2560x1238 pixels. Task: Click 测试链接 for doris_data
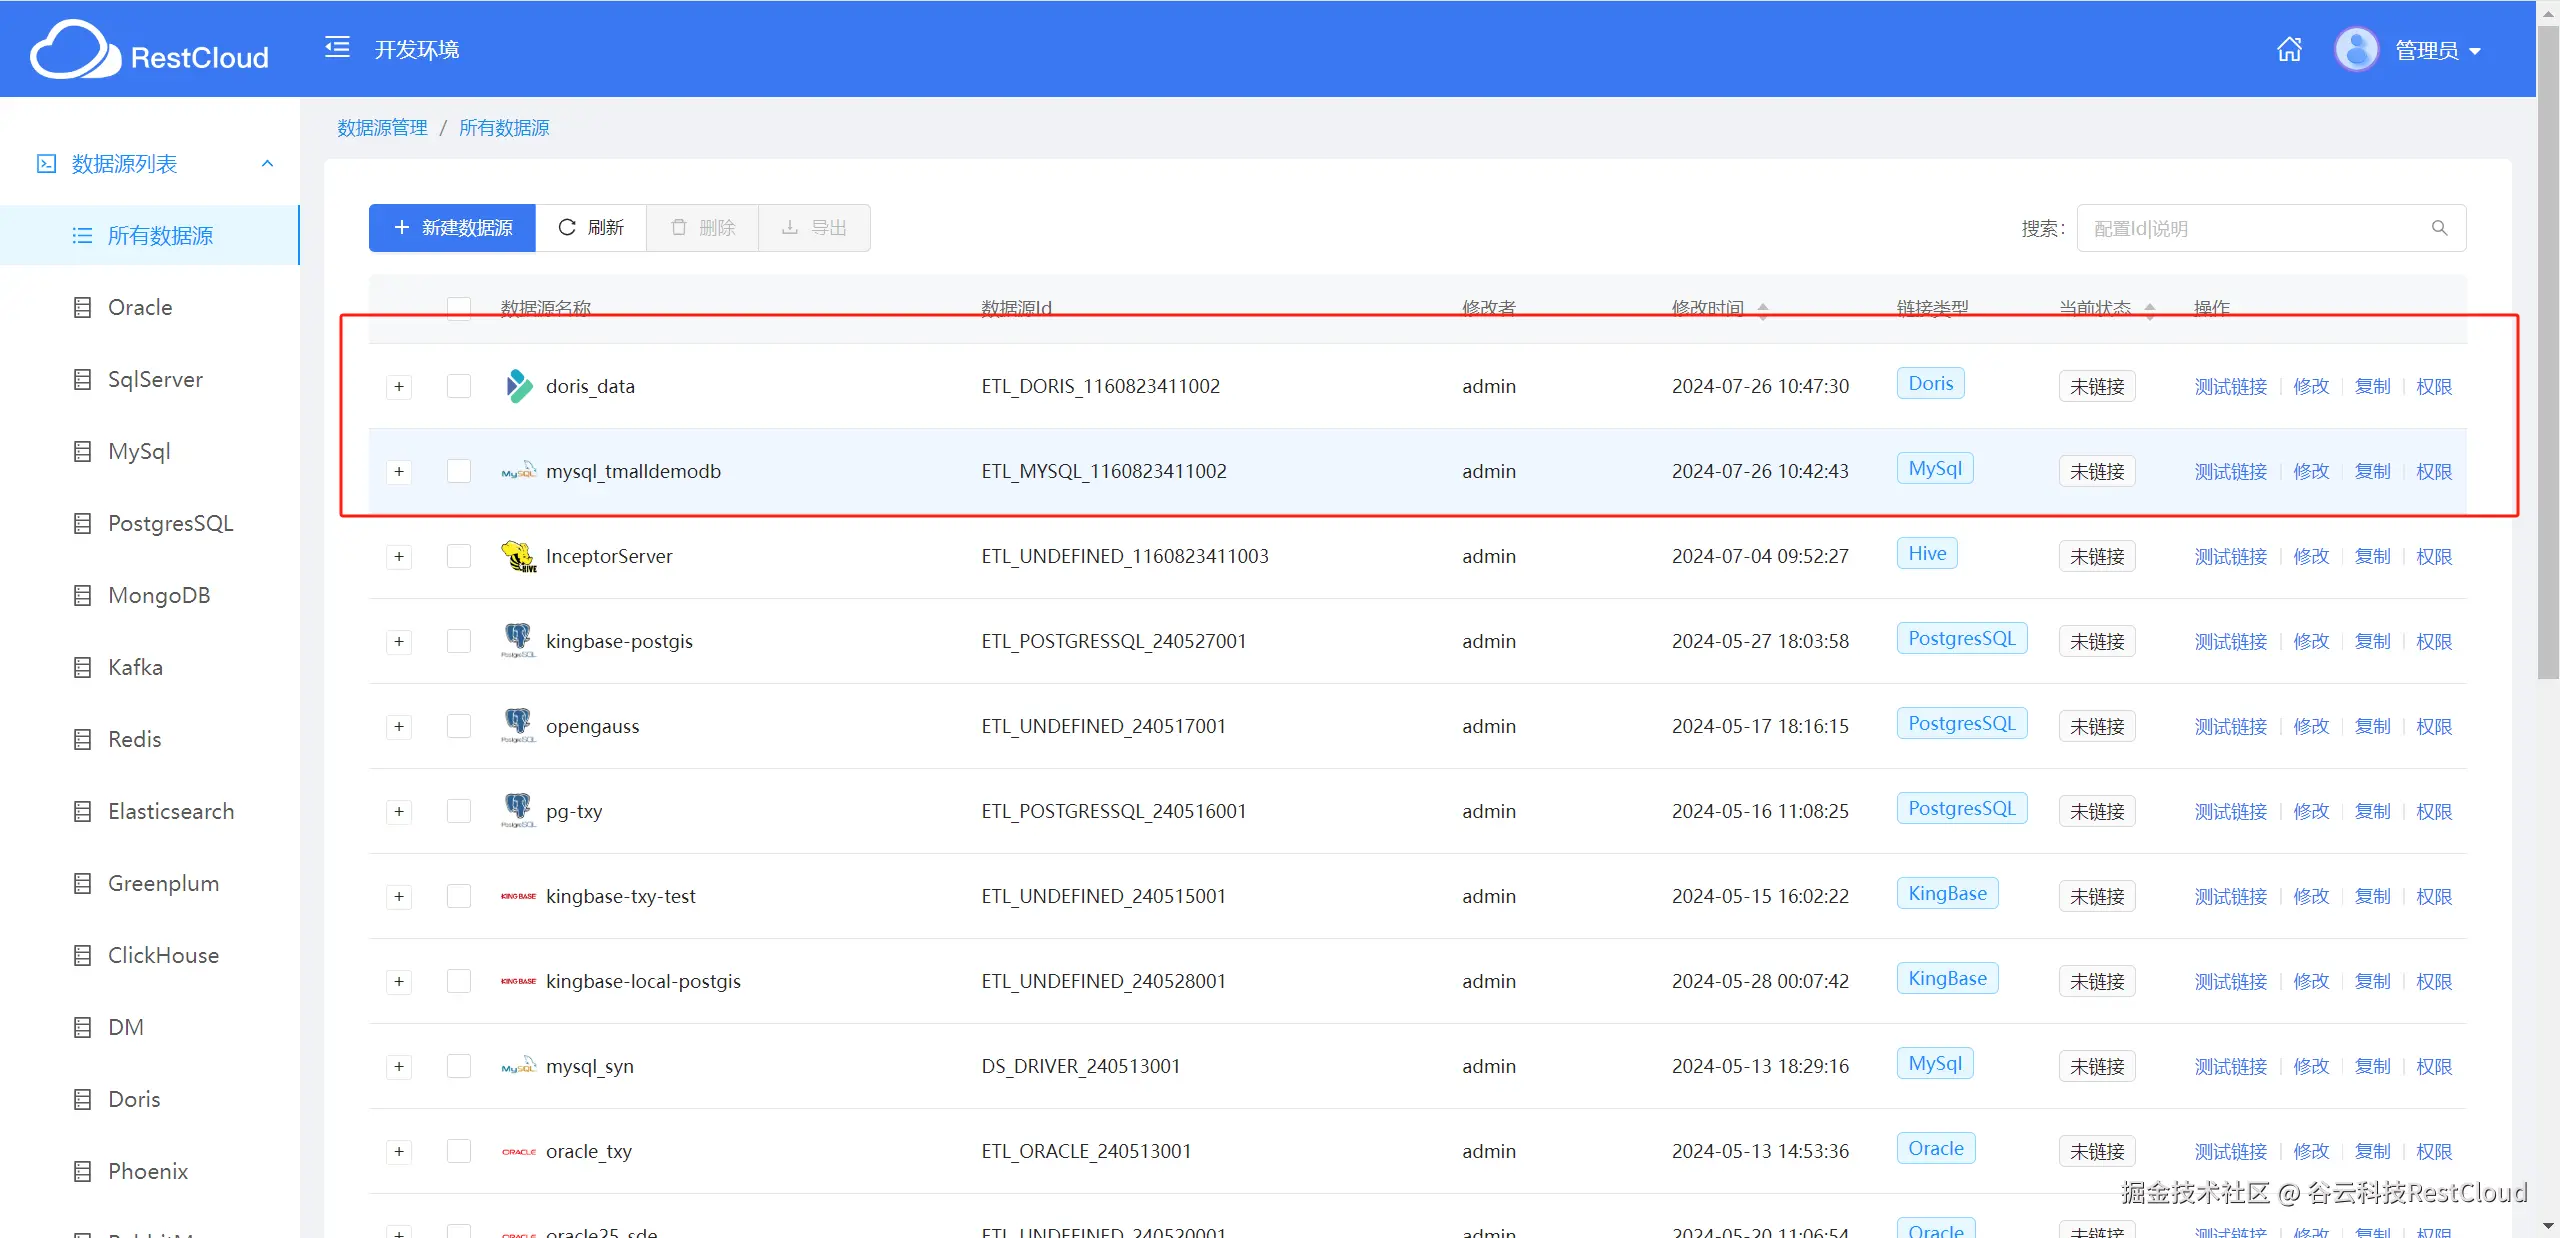[2230, 386]
